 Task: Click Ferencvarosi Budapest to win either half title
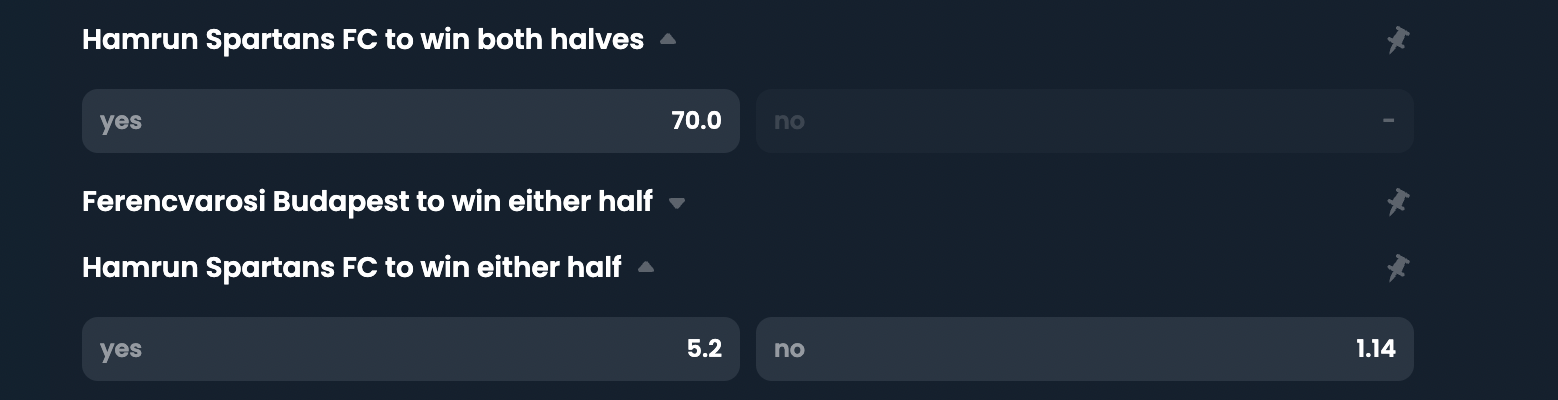(367, 202)
